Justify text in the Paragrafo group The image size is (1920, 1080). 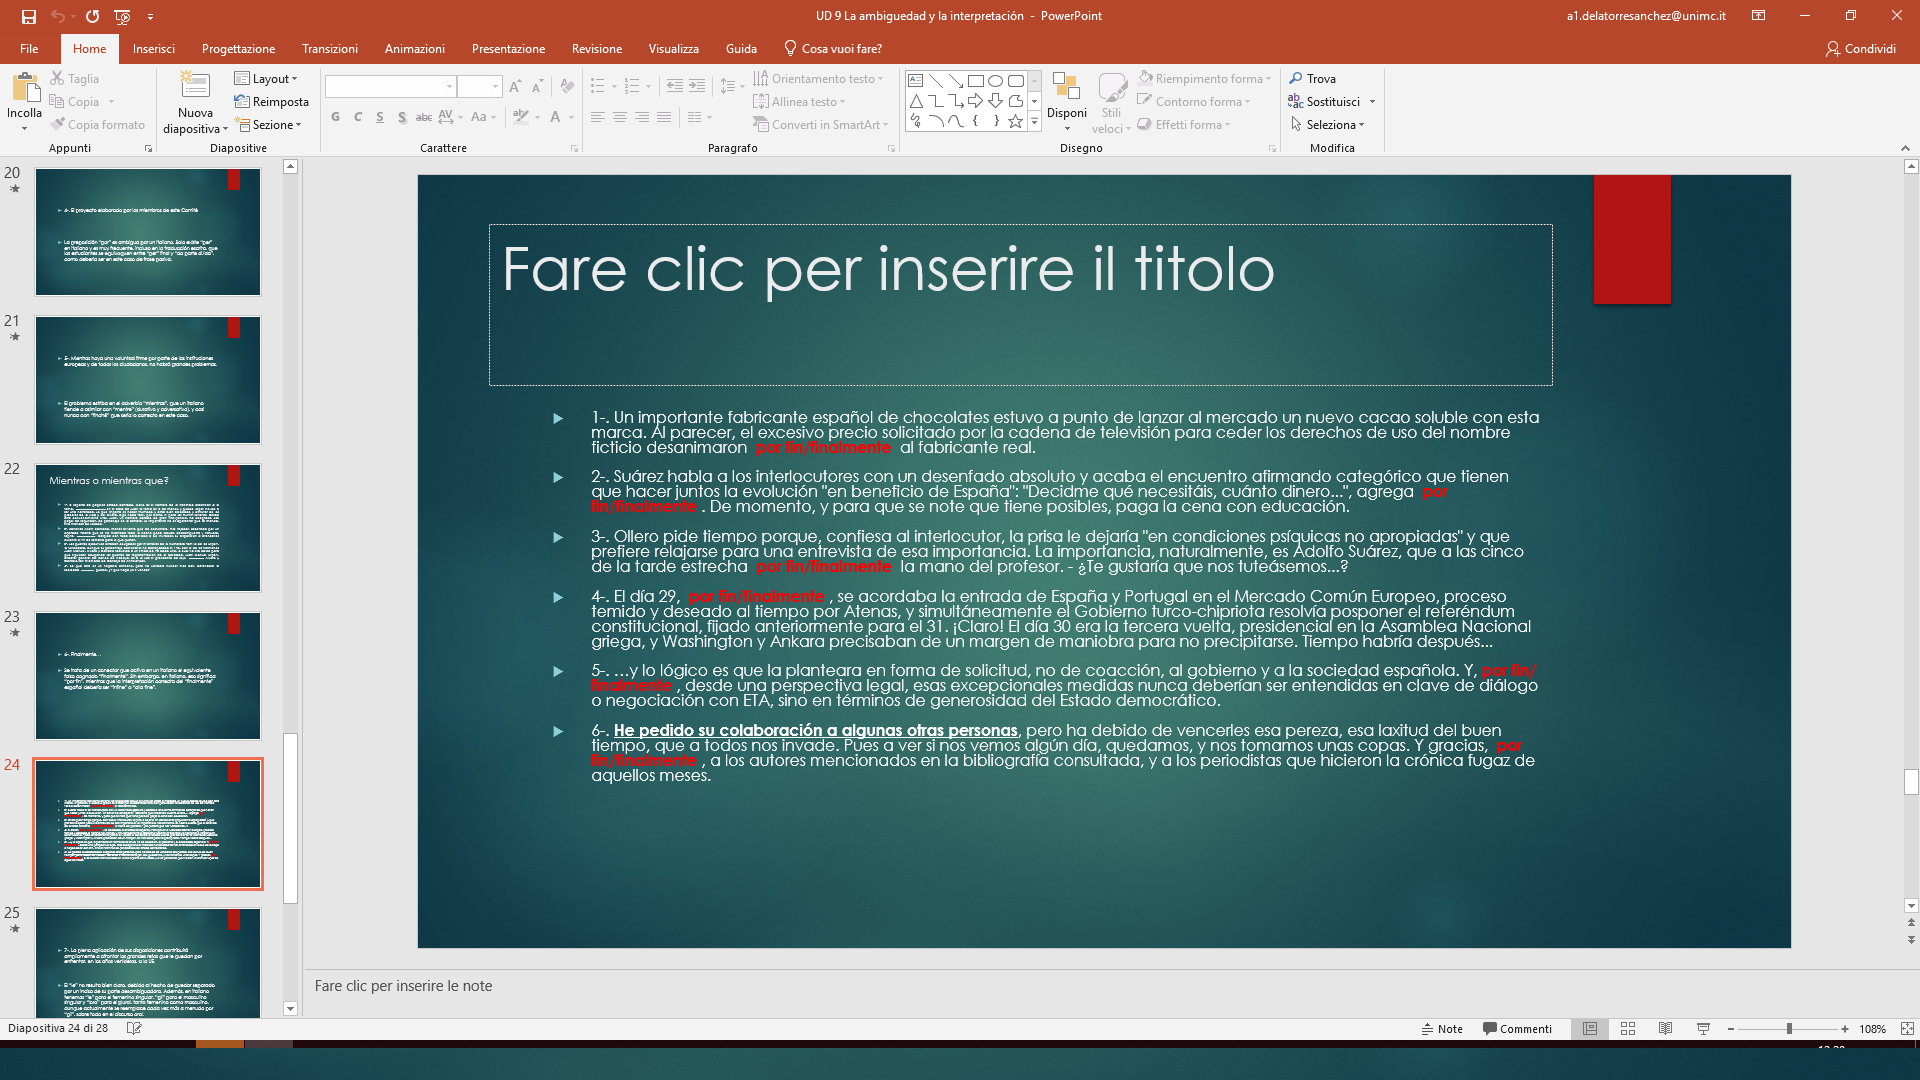coord(664,118)
